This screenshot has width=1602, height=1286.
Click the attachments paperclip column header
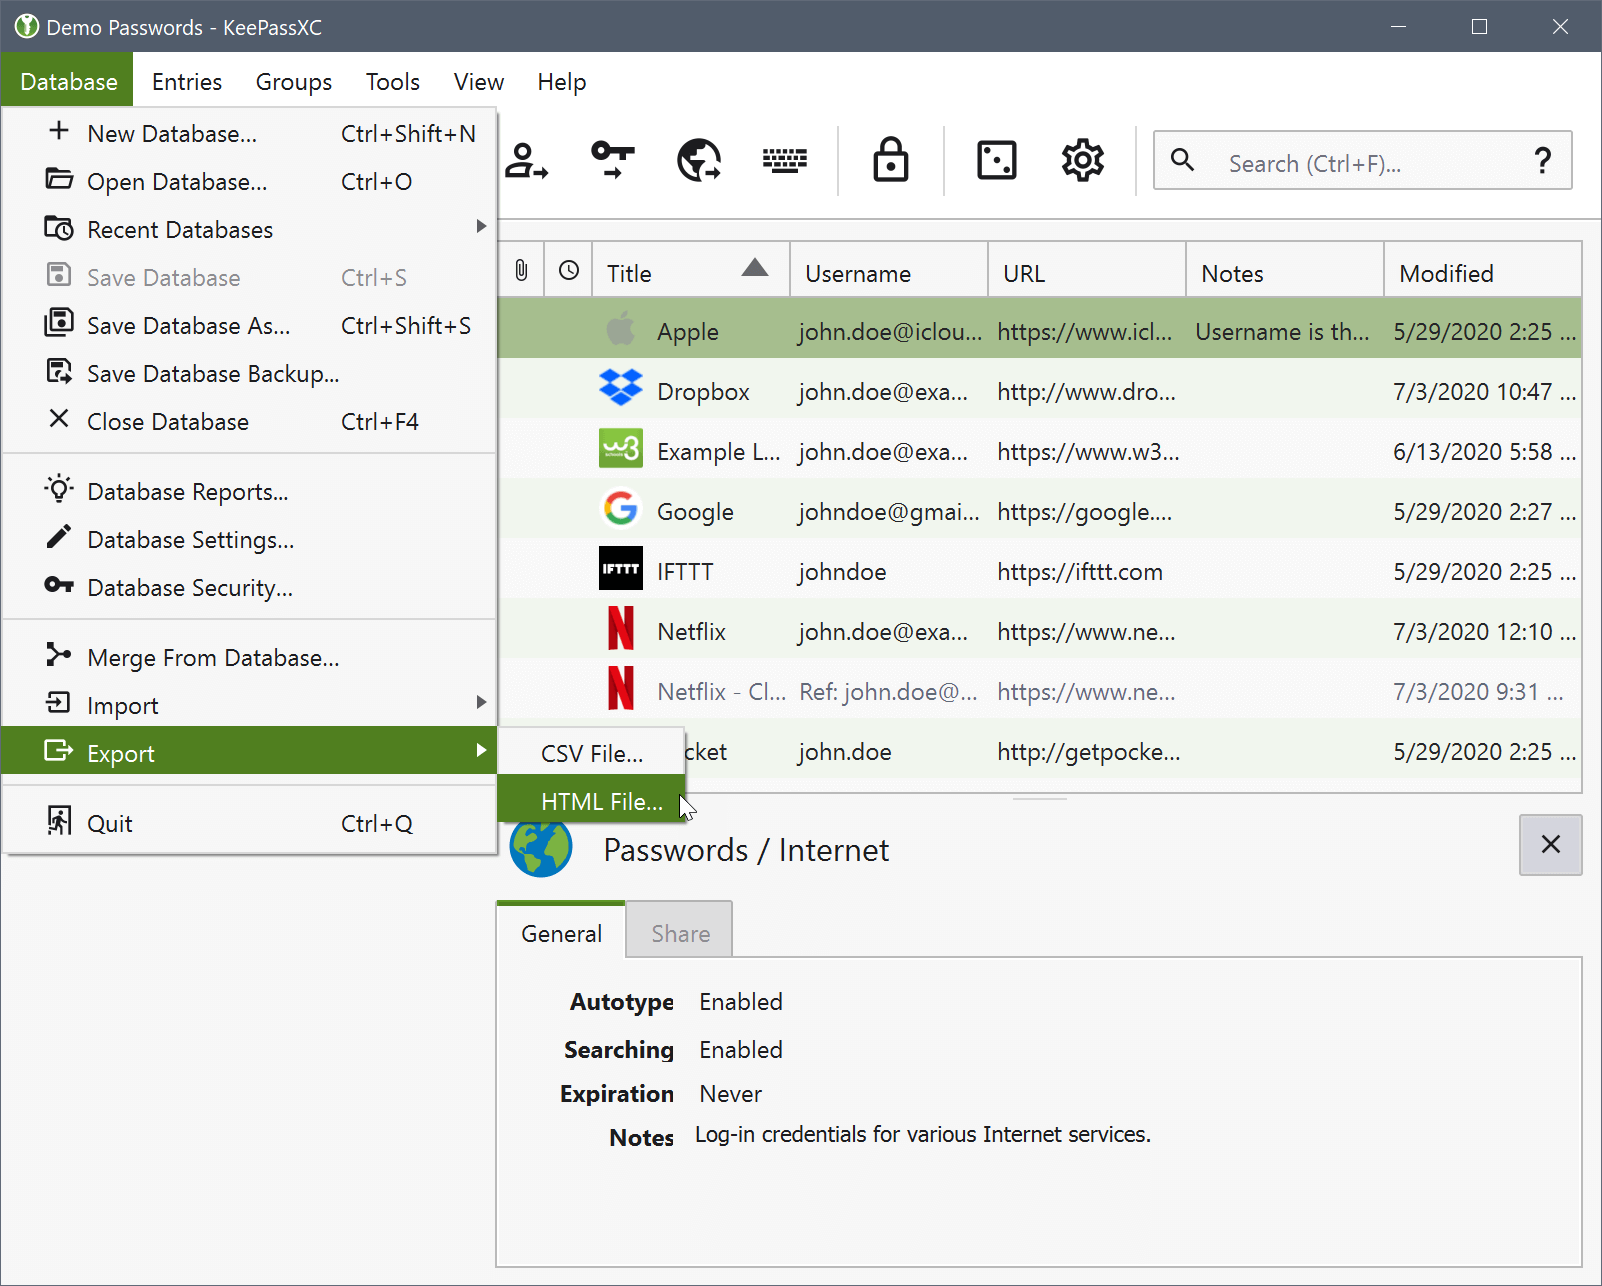(x=521, y=271)
